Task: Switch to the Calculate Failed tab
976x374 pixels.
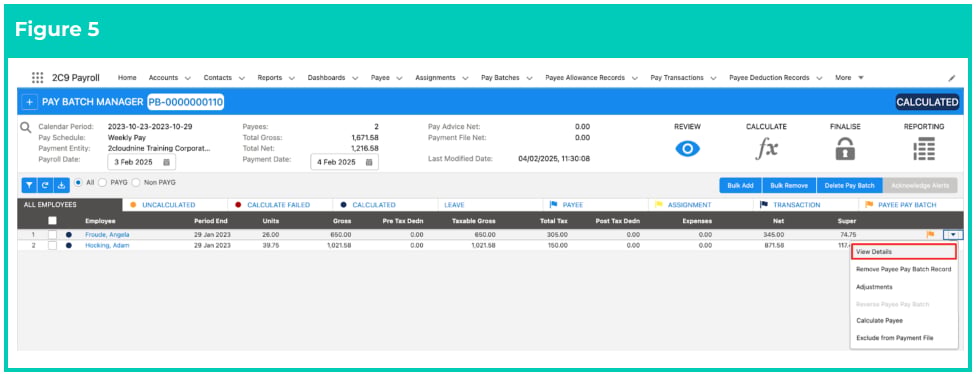Action: (x=280, y=205)
